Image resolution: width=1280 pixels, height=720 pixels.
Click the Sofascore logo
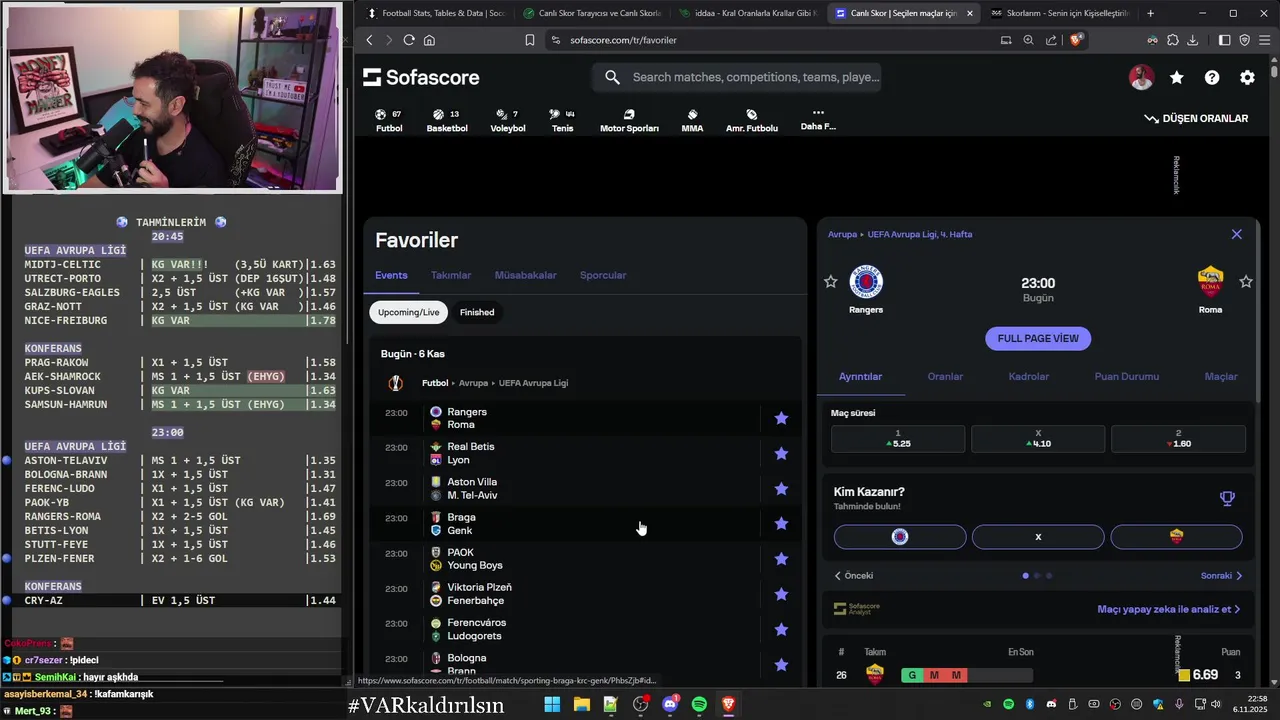(x=421, y=77)
